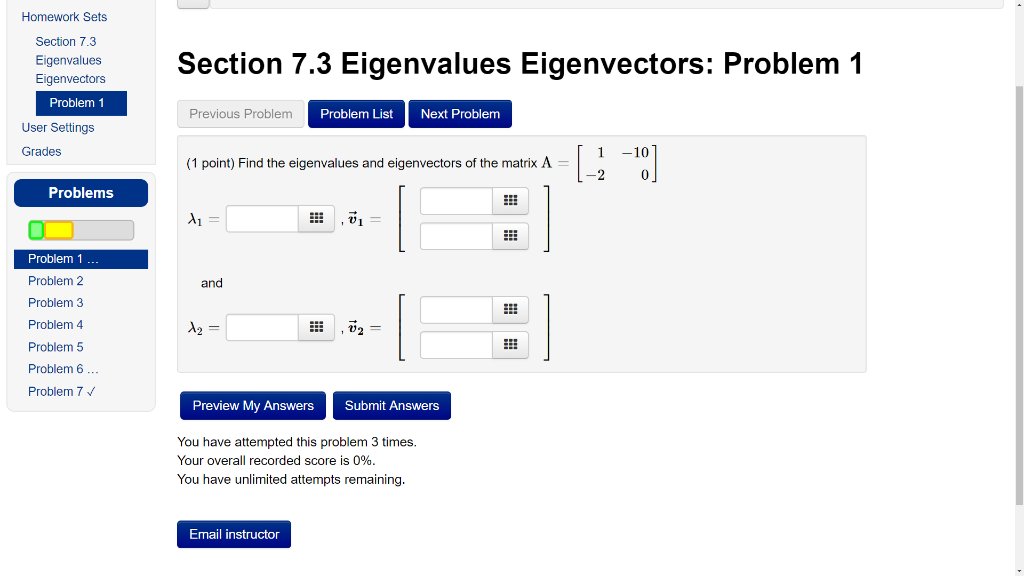This screenshot has width=1024, height=576.
Task: Open the equation editor for λ2
Action: coord(316,326)
